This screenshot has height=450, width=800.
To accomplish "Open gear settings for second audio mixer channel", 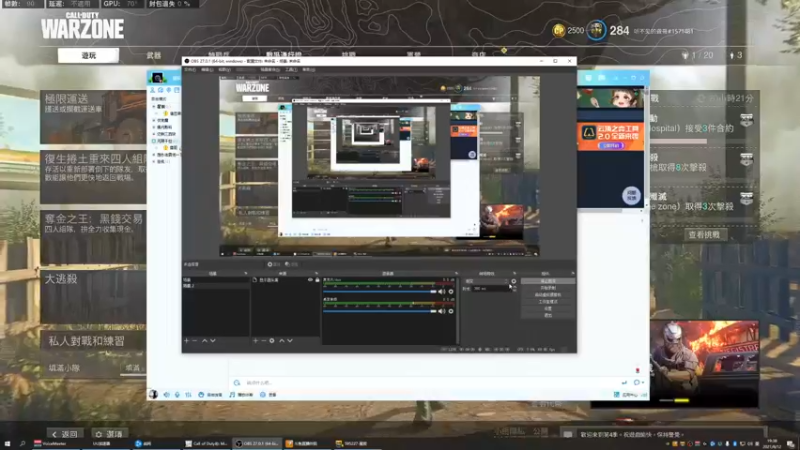I will pyautogui.click(x=451, y=311).
